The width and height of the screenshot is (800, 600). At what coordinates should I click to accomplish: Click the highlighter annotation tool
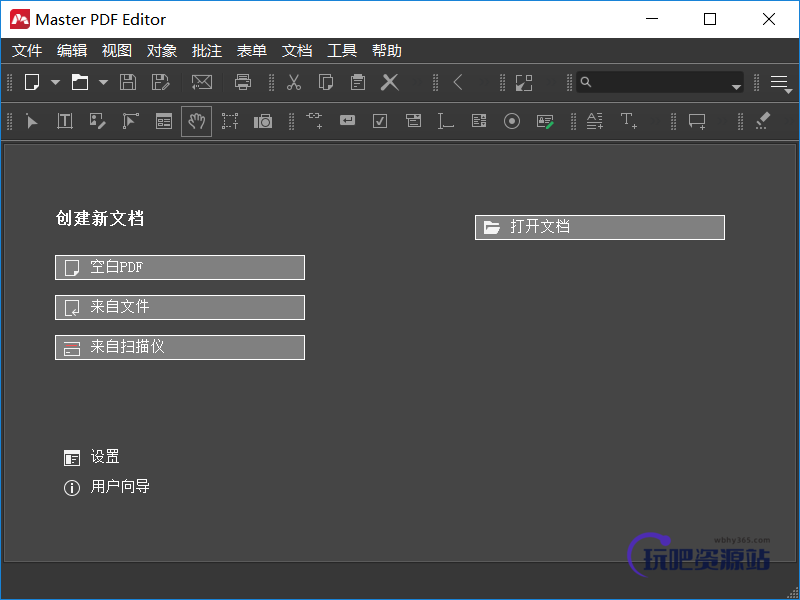tap(763, 121)
